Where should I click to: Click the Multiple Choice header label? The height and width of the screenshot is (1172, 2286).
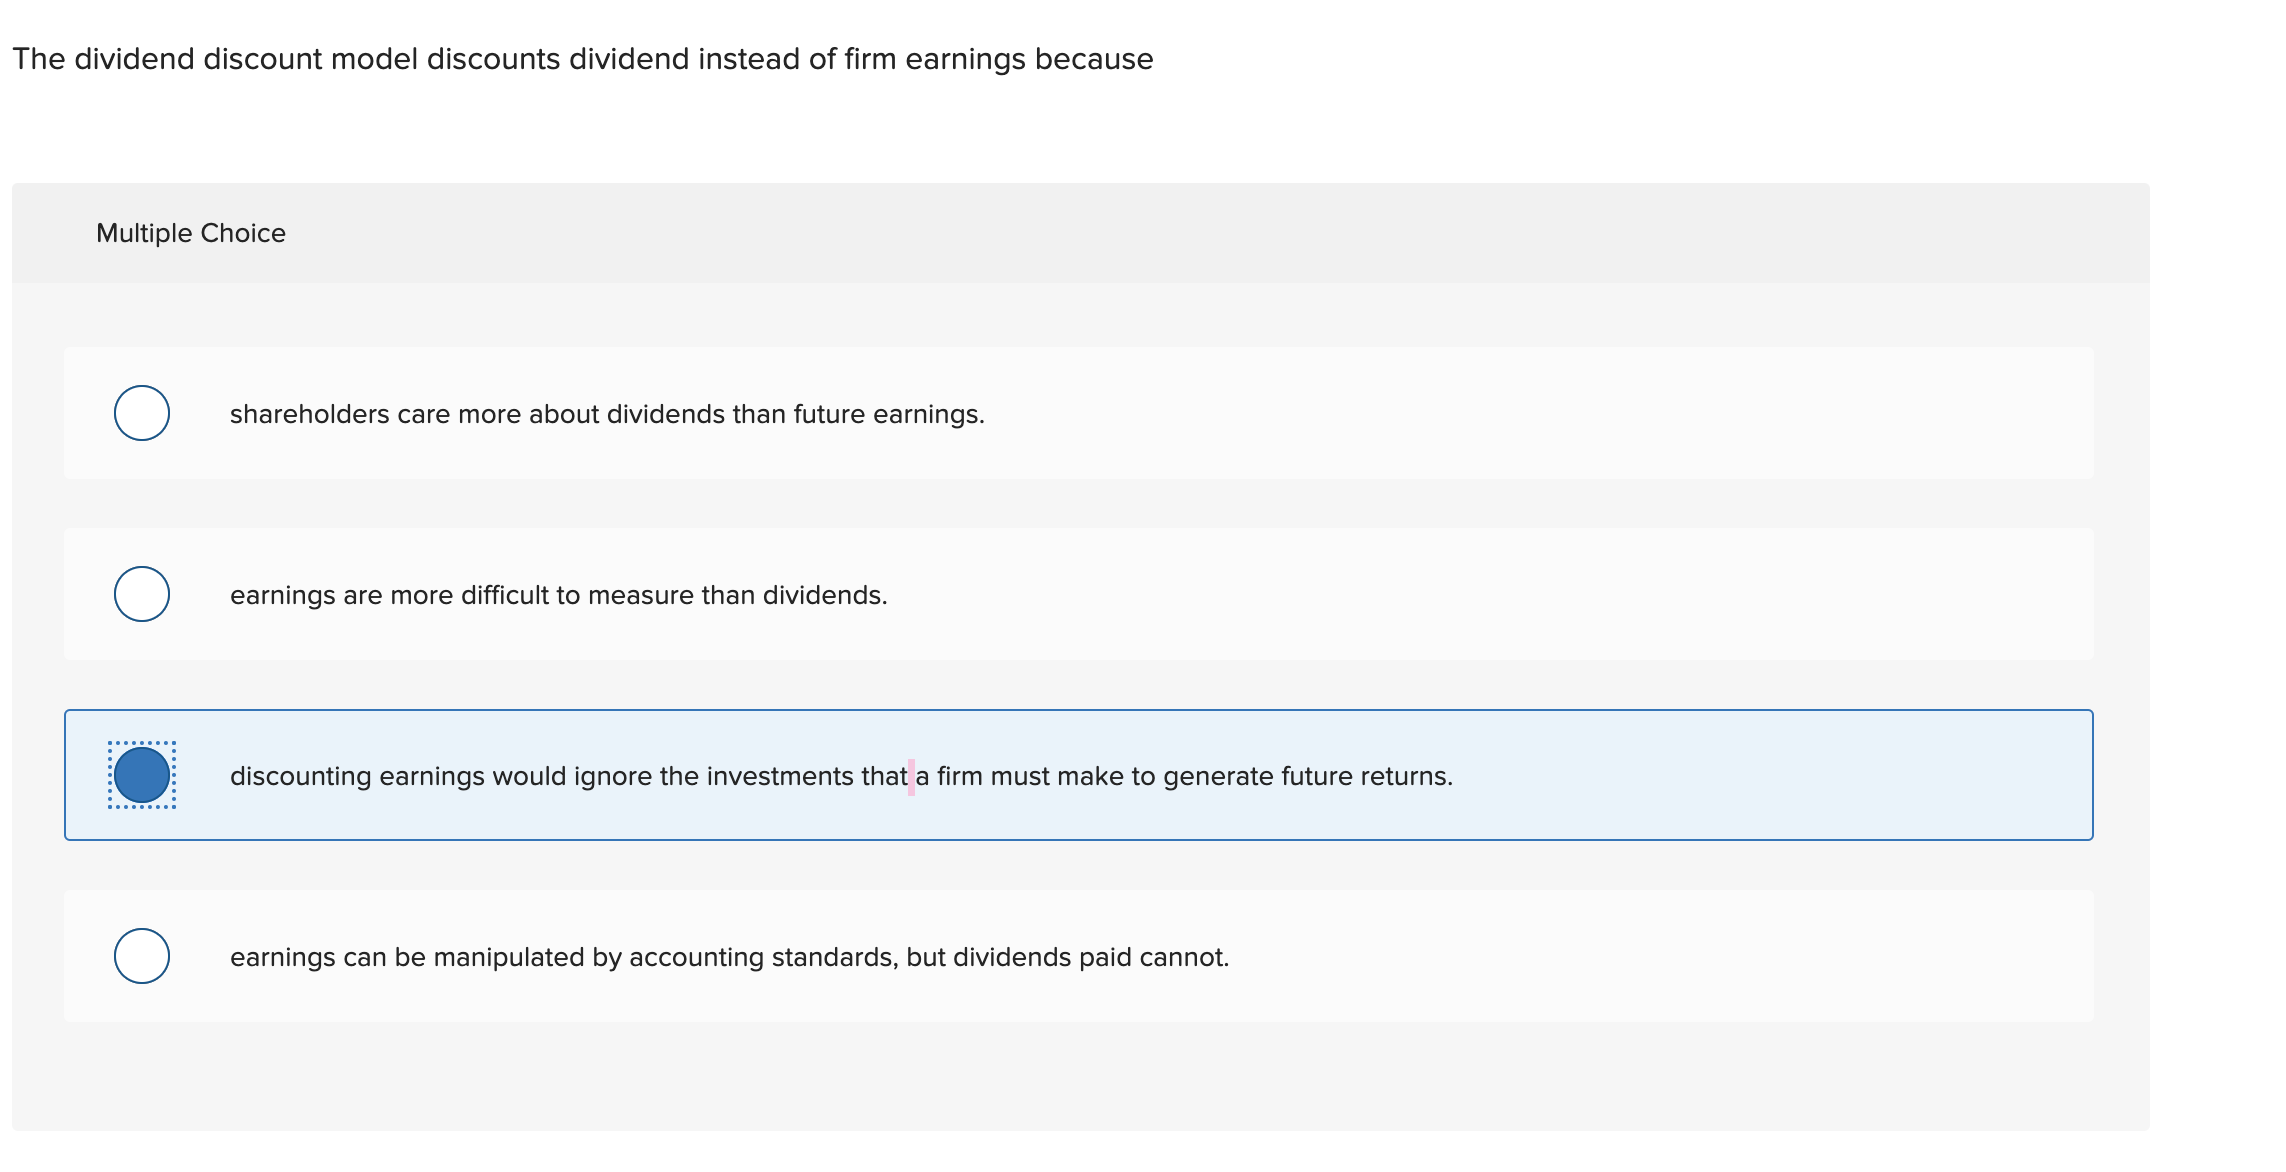pyautogui.click(x=191, y=232)
